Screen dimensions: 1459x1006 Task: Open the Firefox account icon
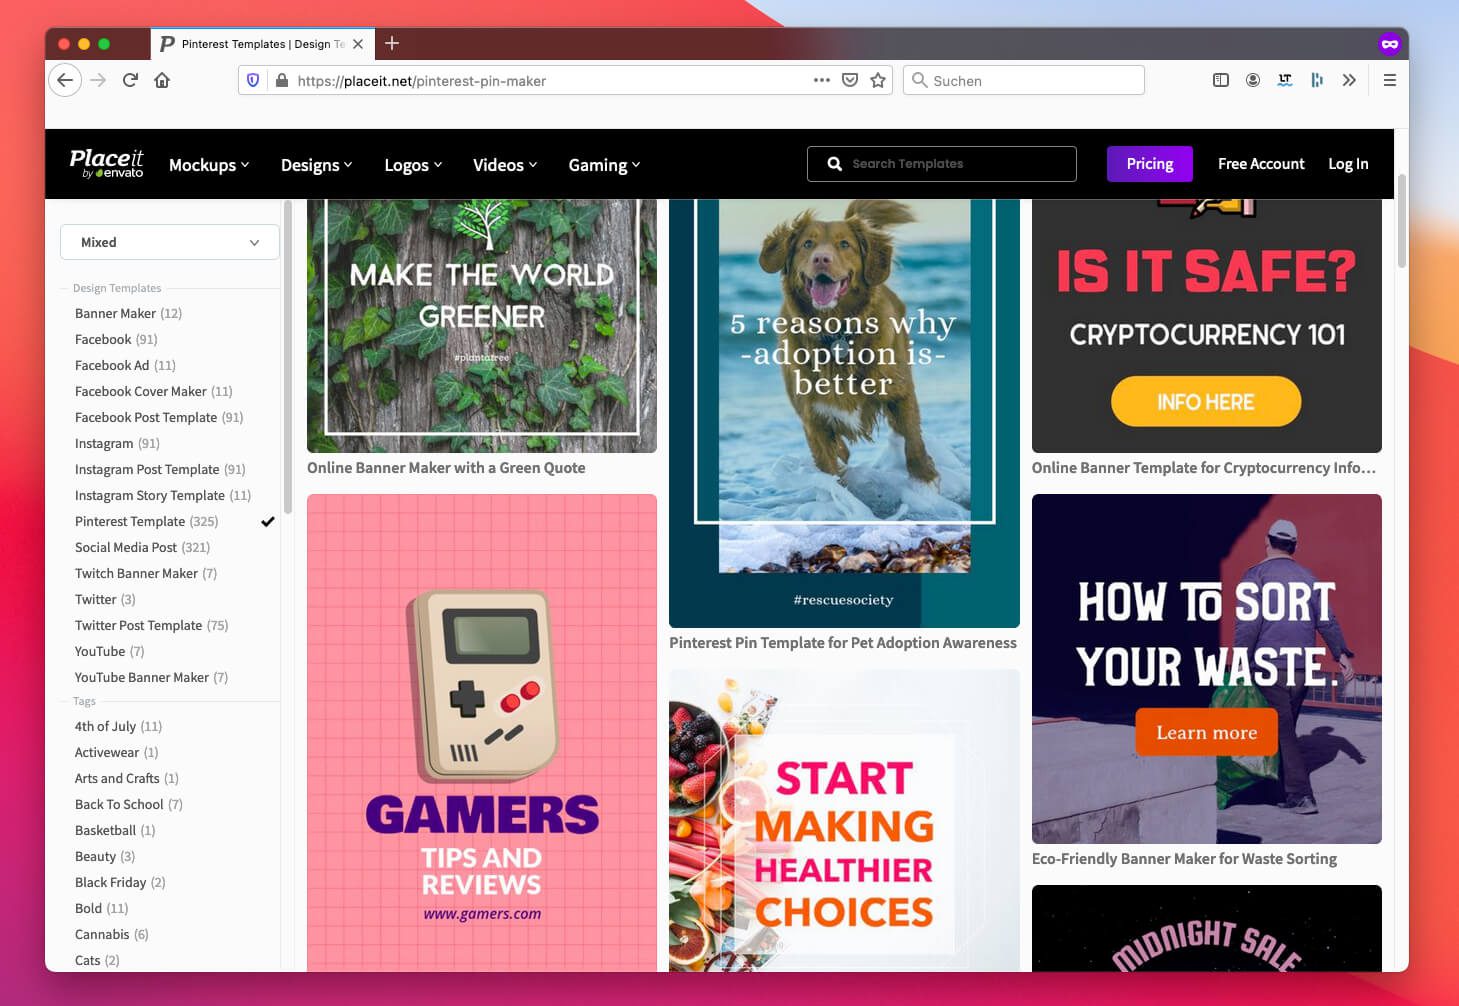coord(1253,80)
